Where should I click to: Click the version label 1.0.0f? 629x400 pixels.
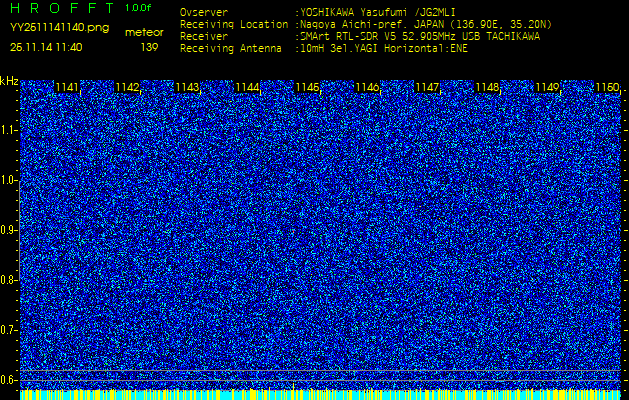tap(138, 8)
